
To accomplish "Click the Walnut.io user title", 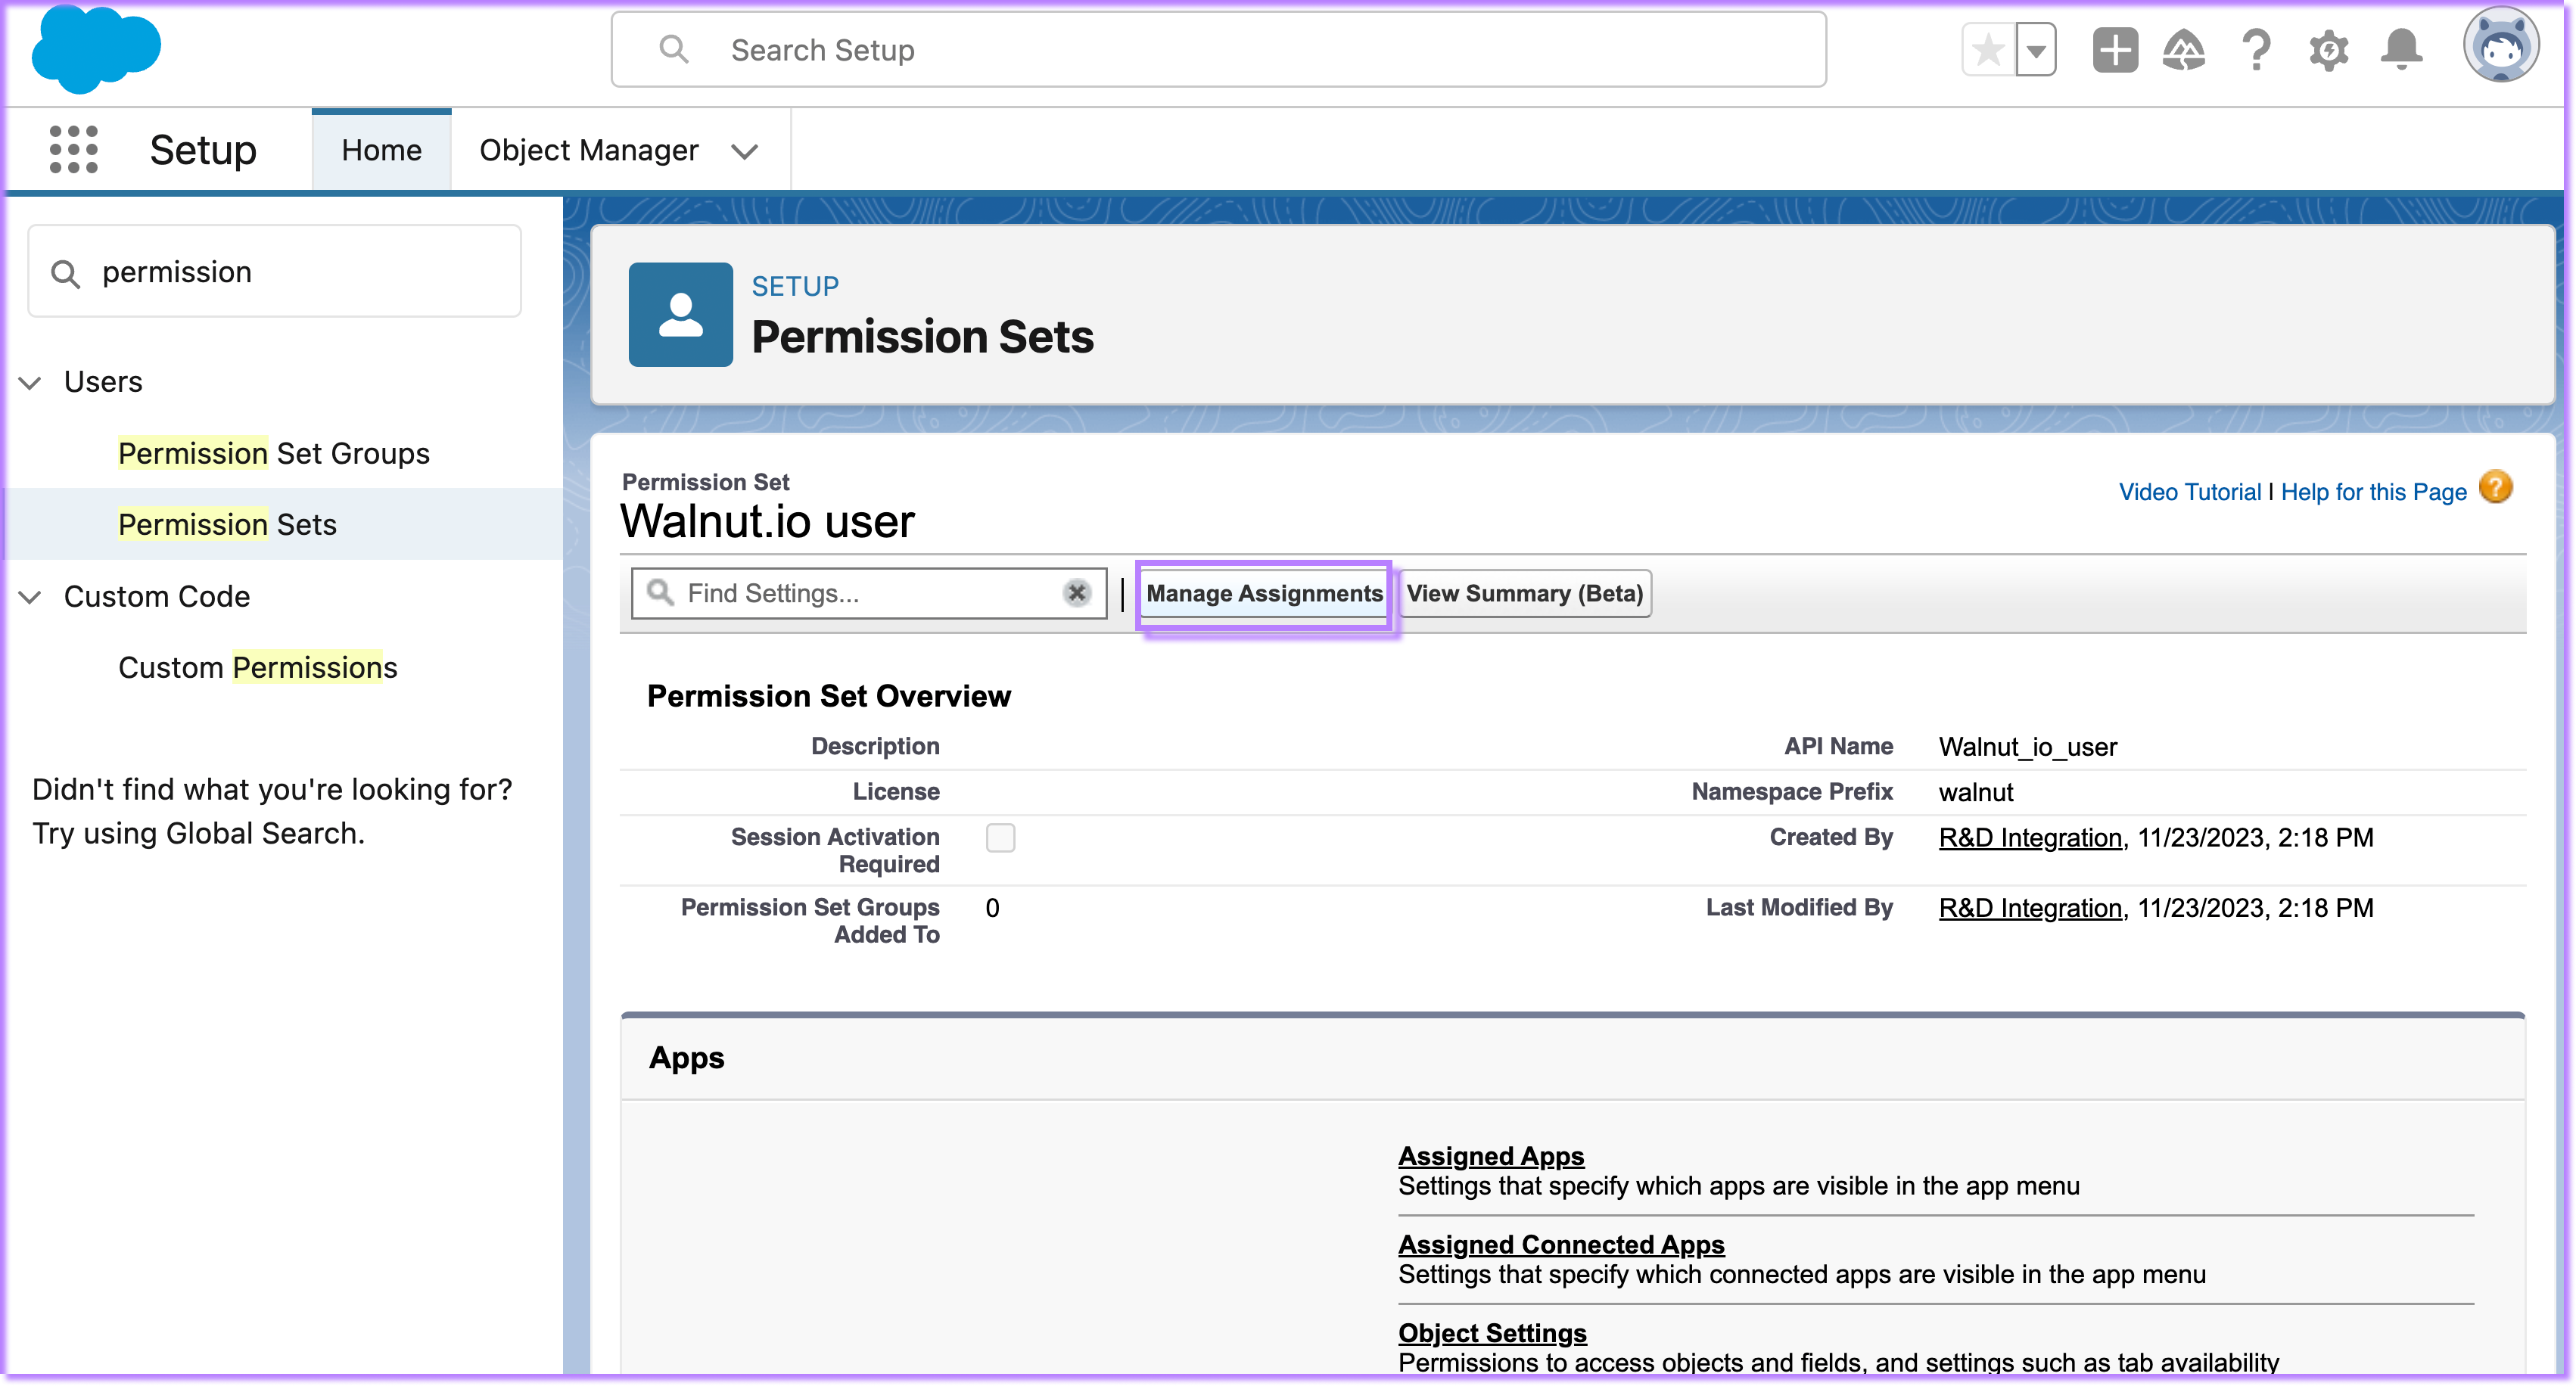I will tap(767, 521).
